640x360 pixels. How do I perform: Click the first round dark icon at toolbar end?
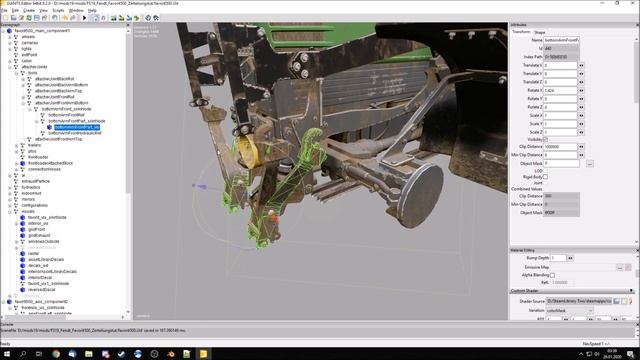tap(148, 18)
